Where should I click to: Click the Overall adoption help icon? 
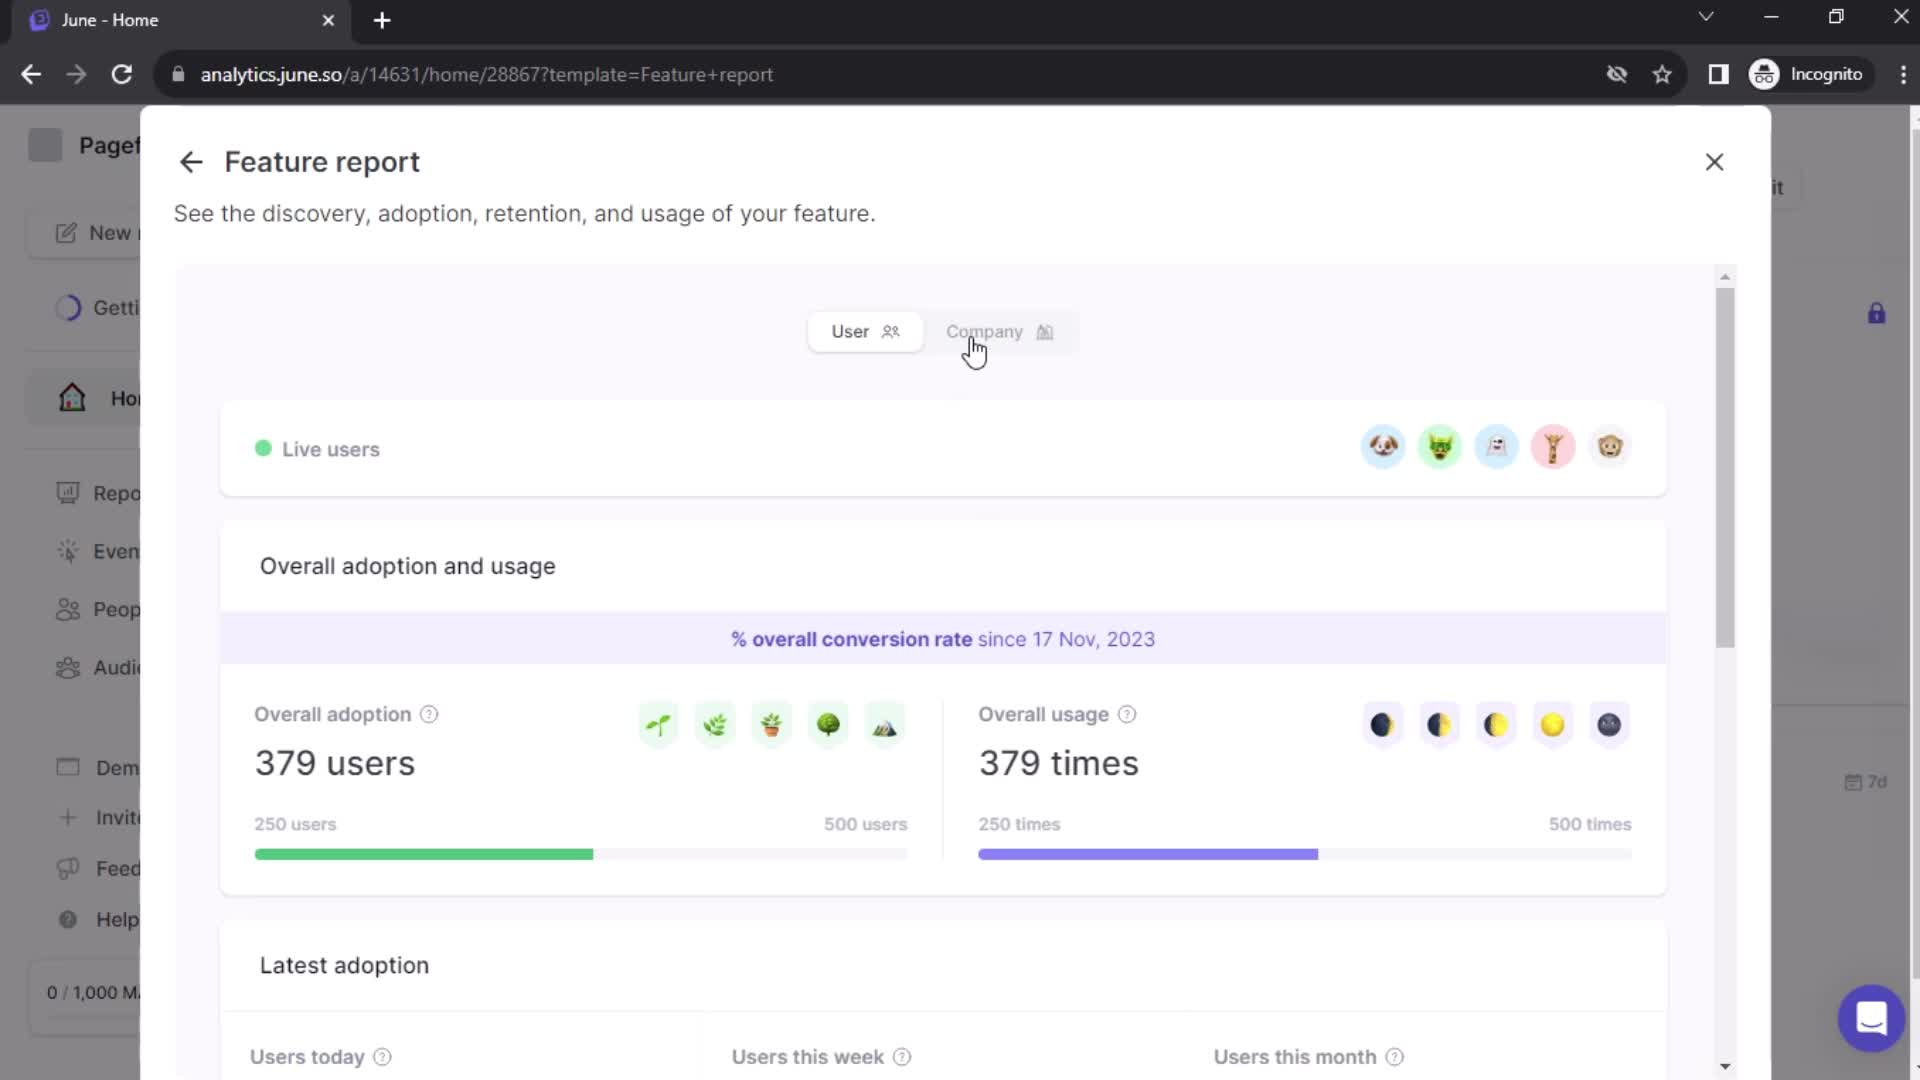(429, 714)
